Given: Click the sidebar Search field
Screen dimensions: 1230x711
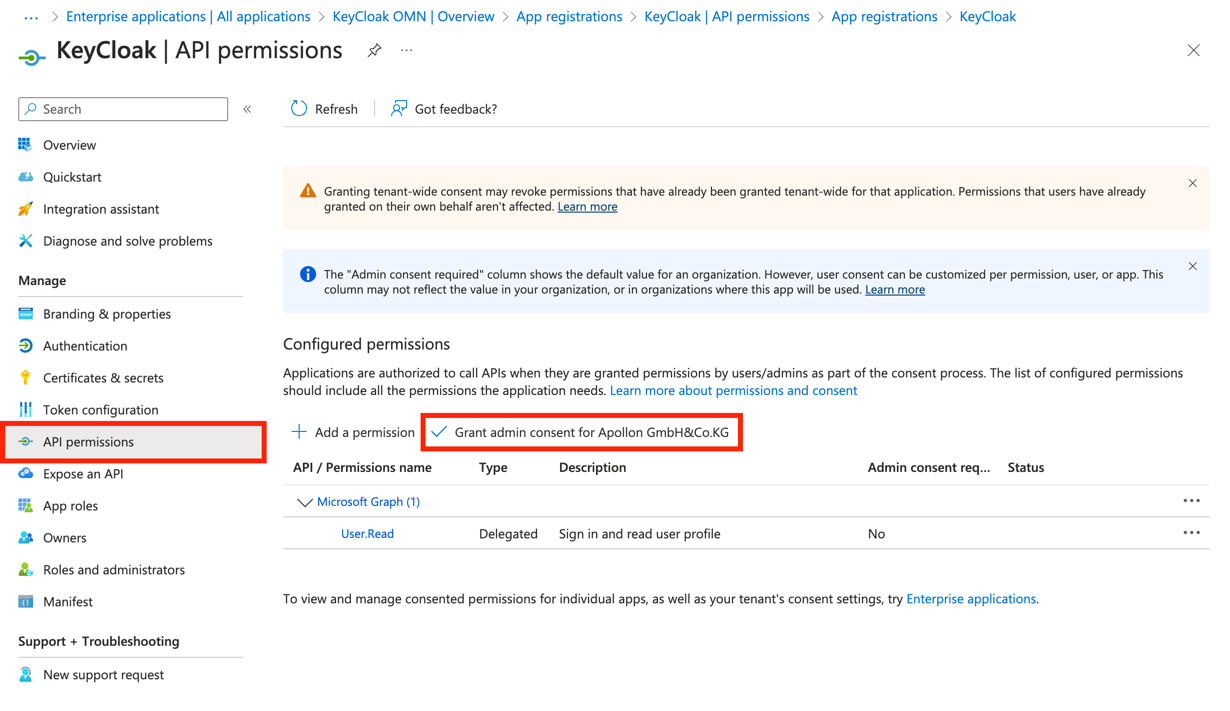Looking at the screenshot, I should coord(123,109).
